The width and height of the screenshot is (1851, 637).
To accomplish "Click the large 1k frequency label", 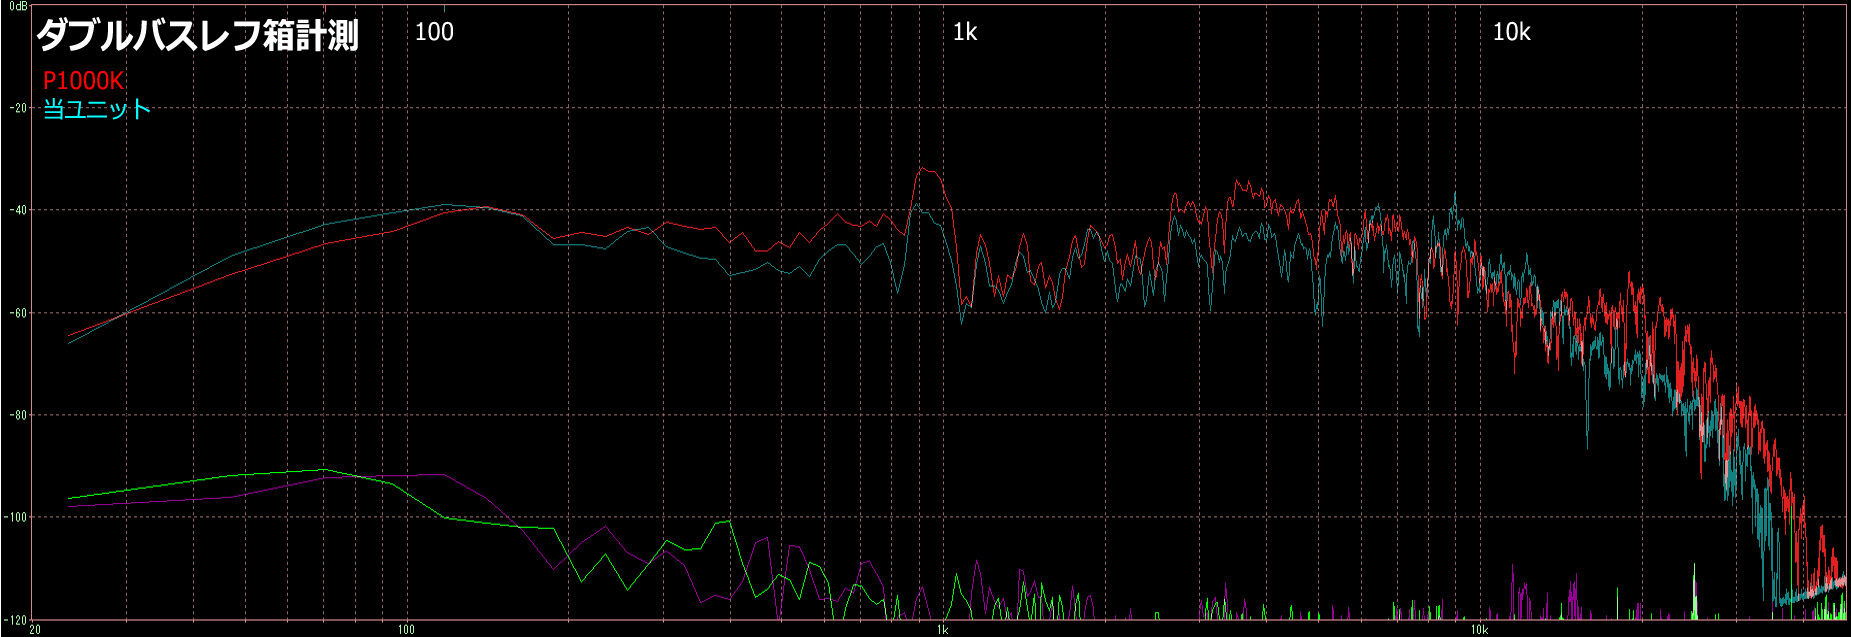I will (965, 32).
